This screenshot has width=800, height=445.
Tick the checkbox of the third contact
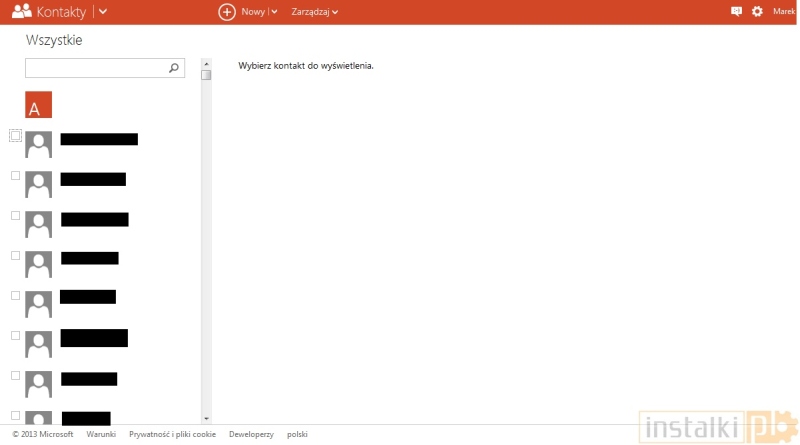point(15,215)
